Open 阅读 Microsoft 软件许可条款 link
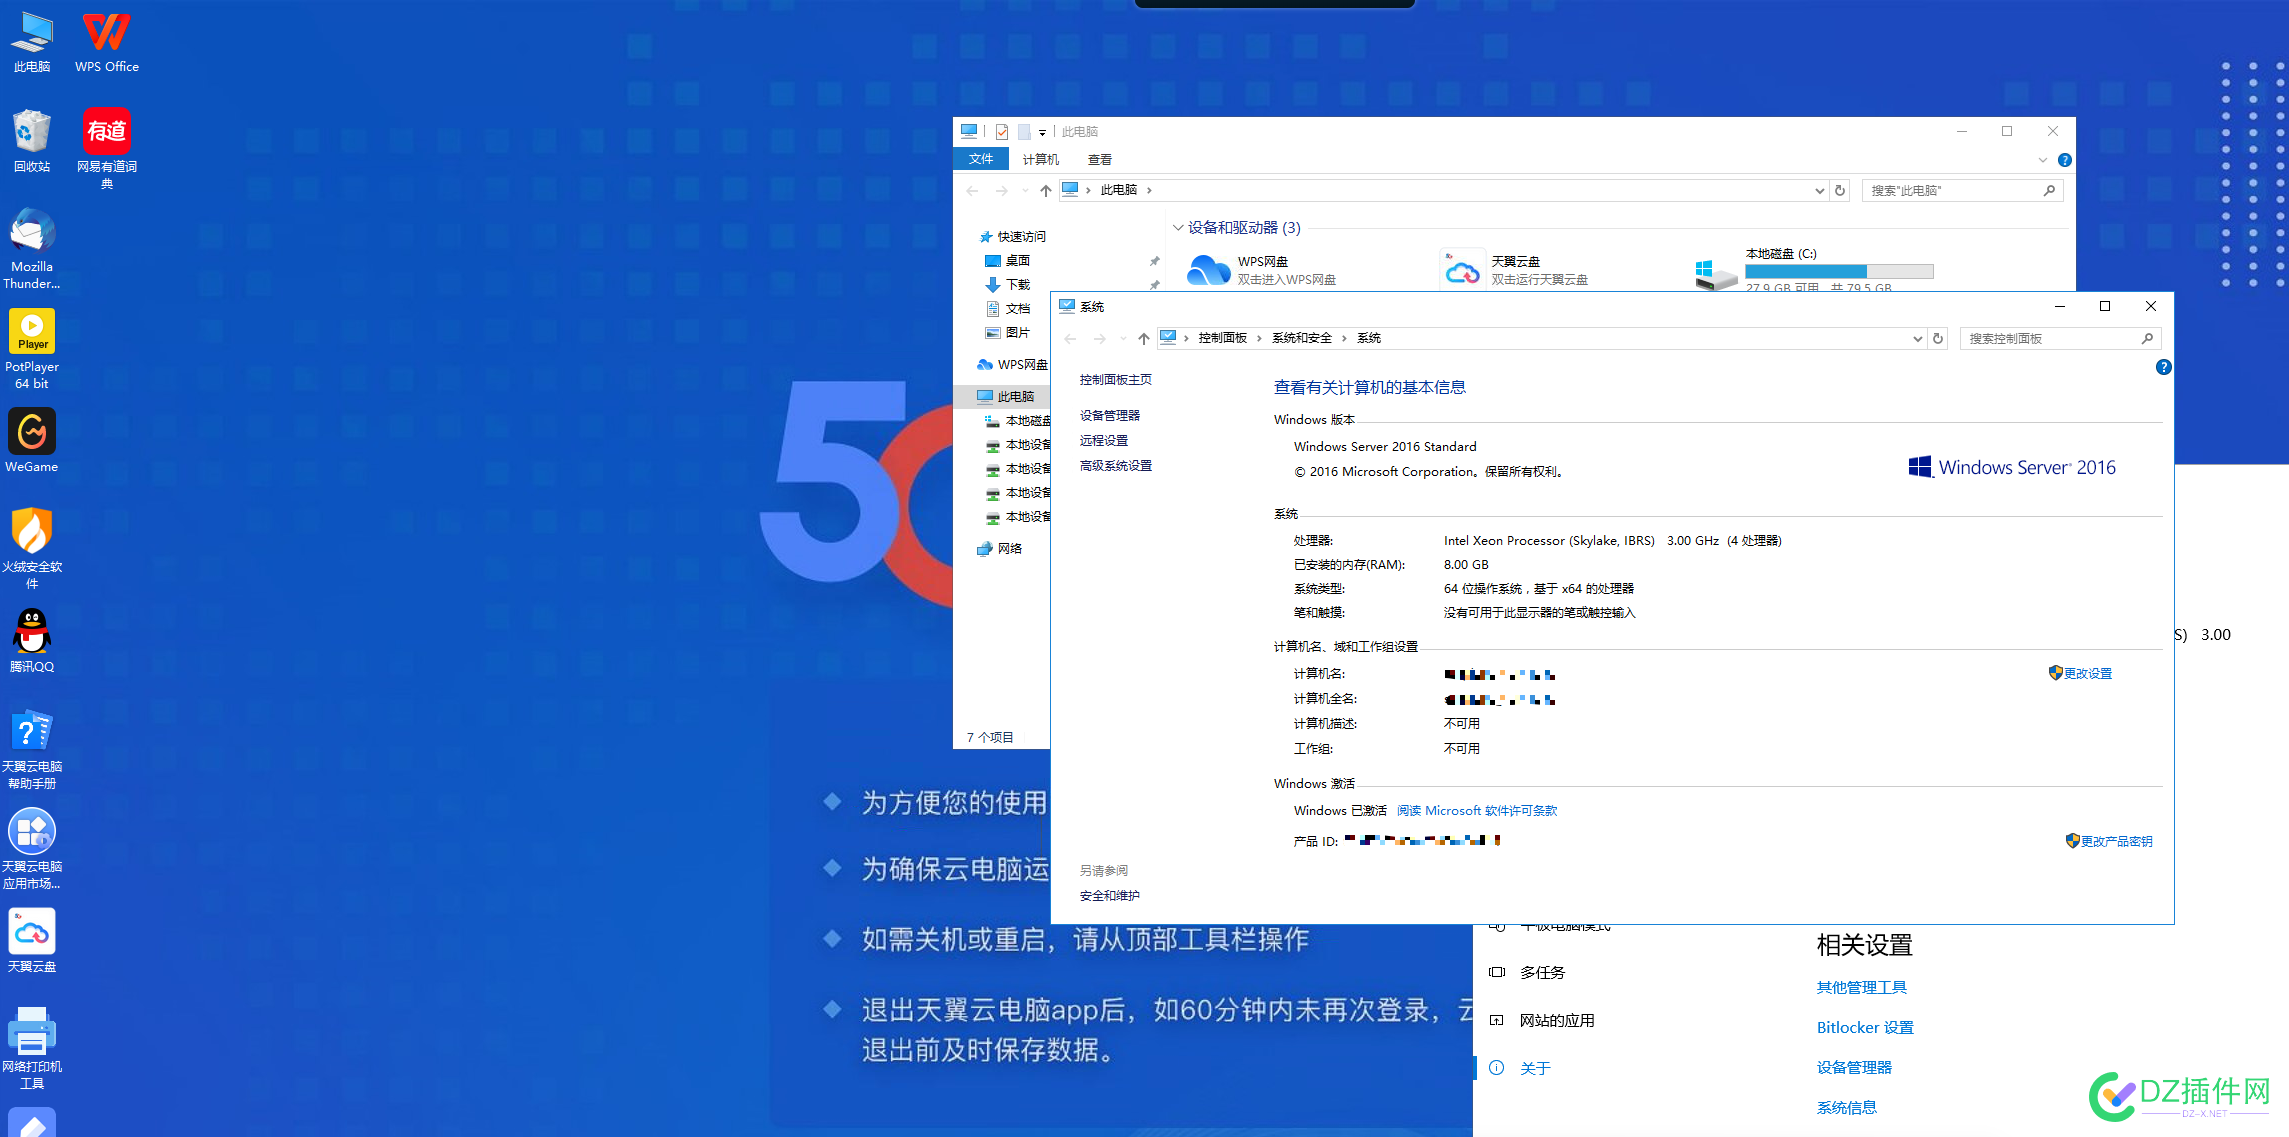Image resolution: width=2289 pixels, height=1137 pixels. point(1477,811)
